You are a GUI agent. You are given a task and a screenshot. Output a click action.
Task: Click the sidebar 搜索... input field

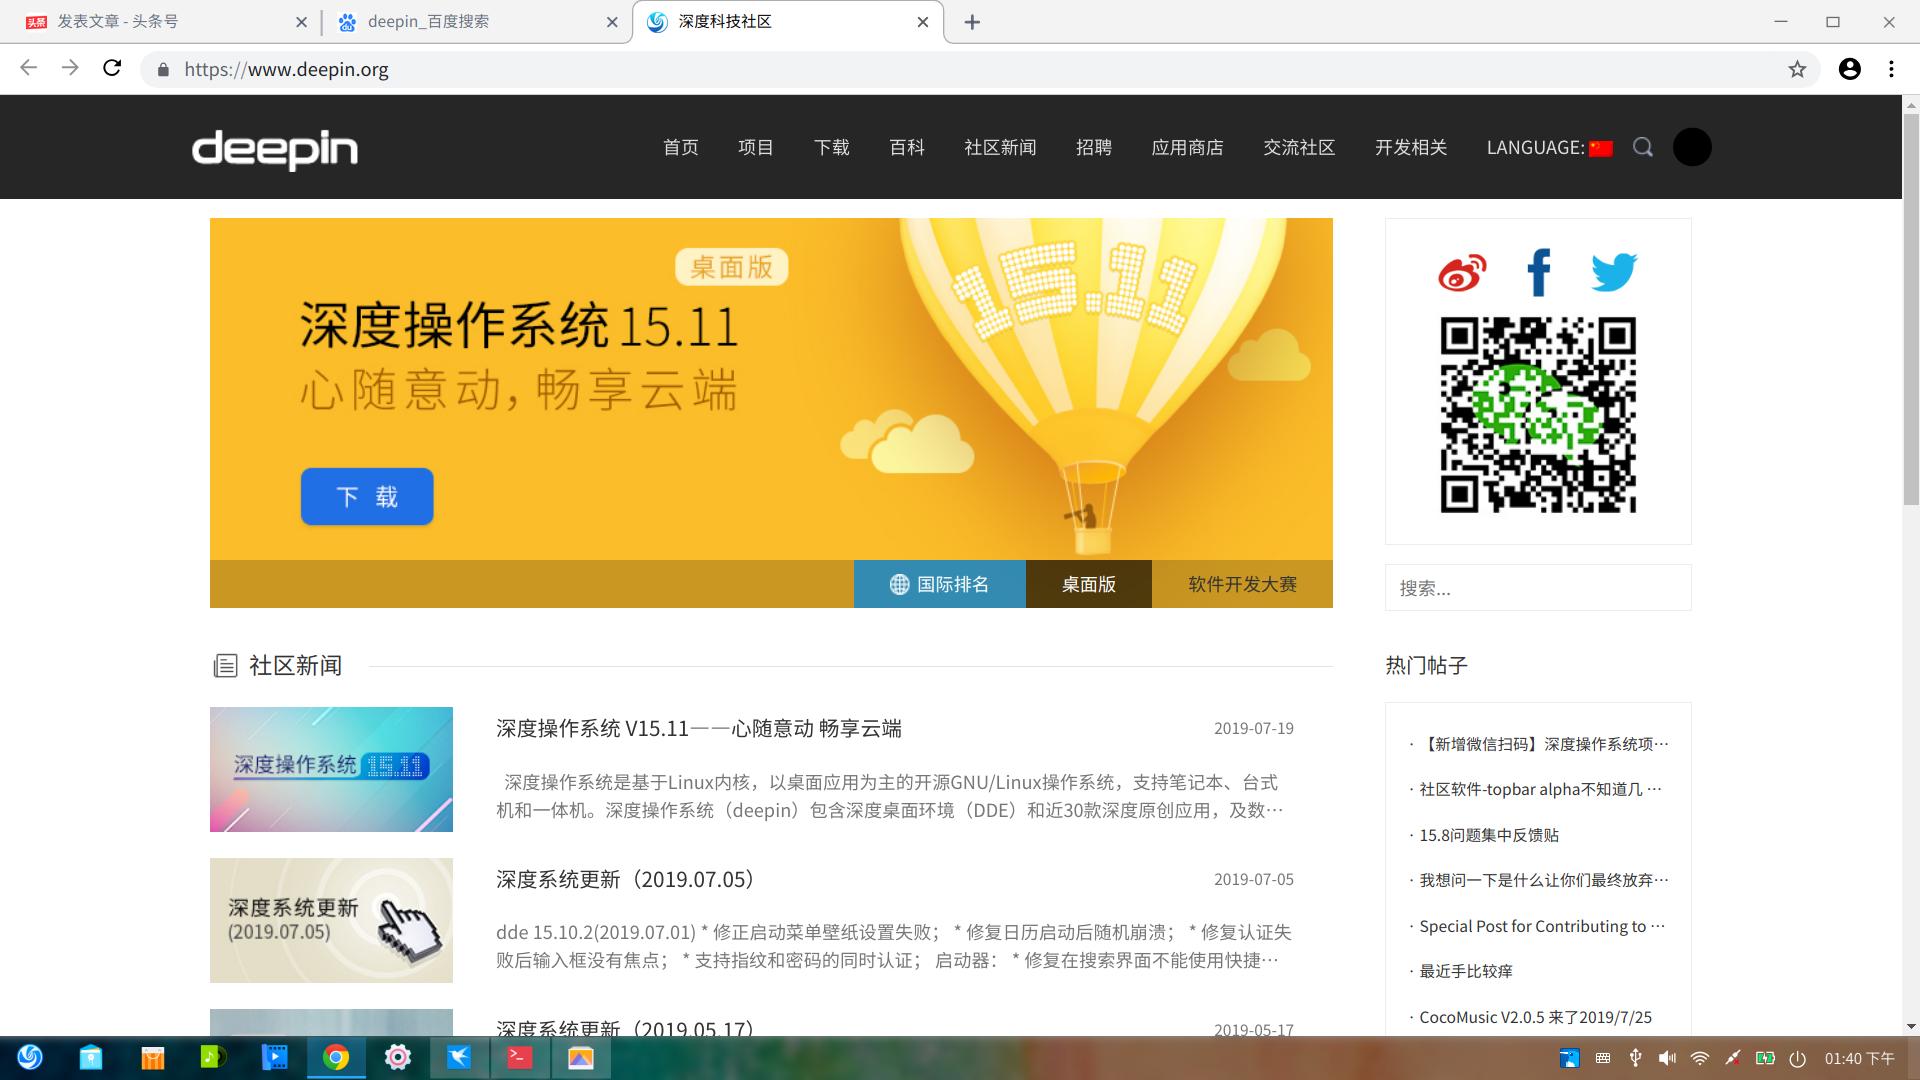(1538, 588)
